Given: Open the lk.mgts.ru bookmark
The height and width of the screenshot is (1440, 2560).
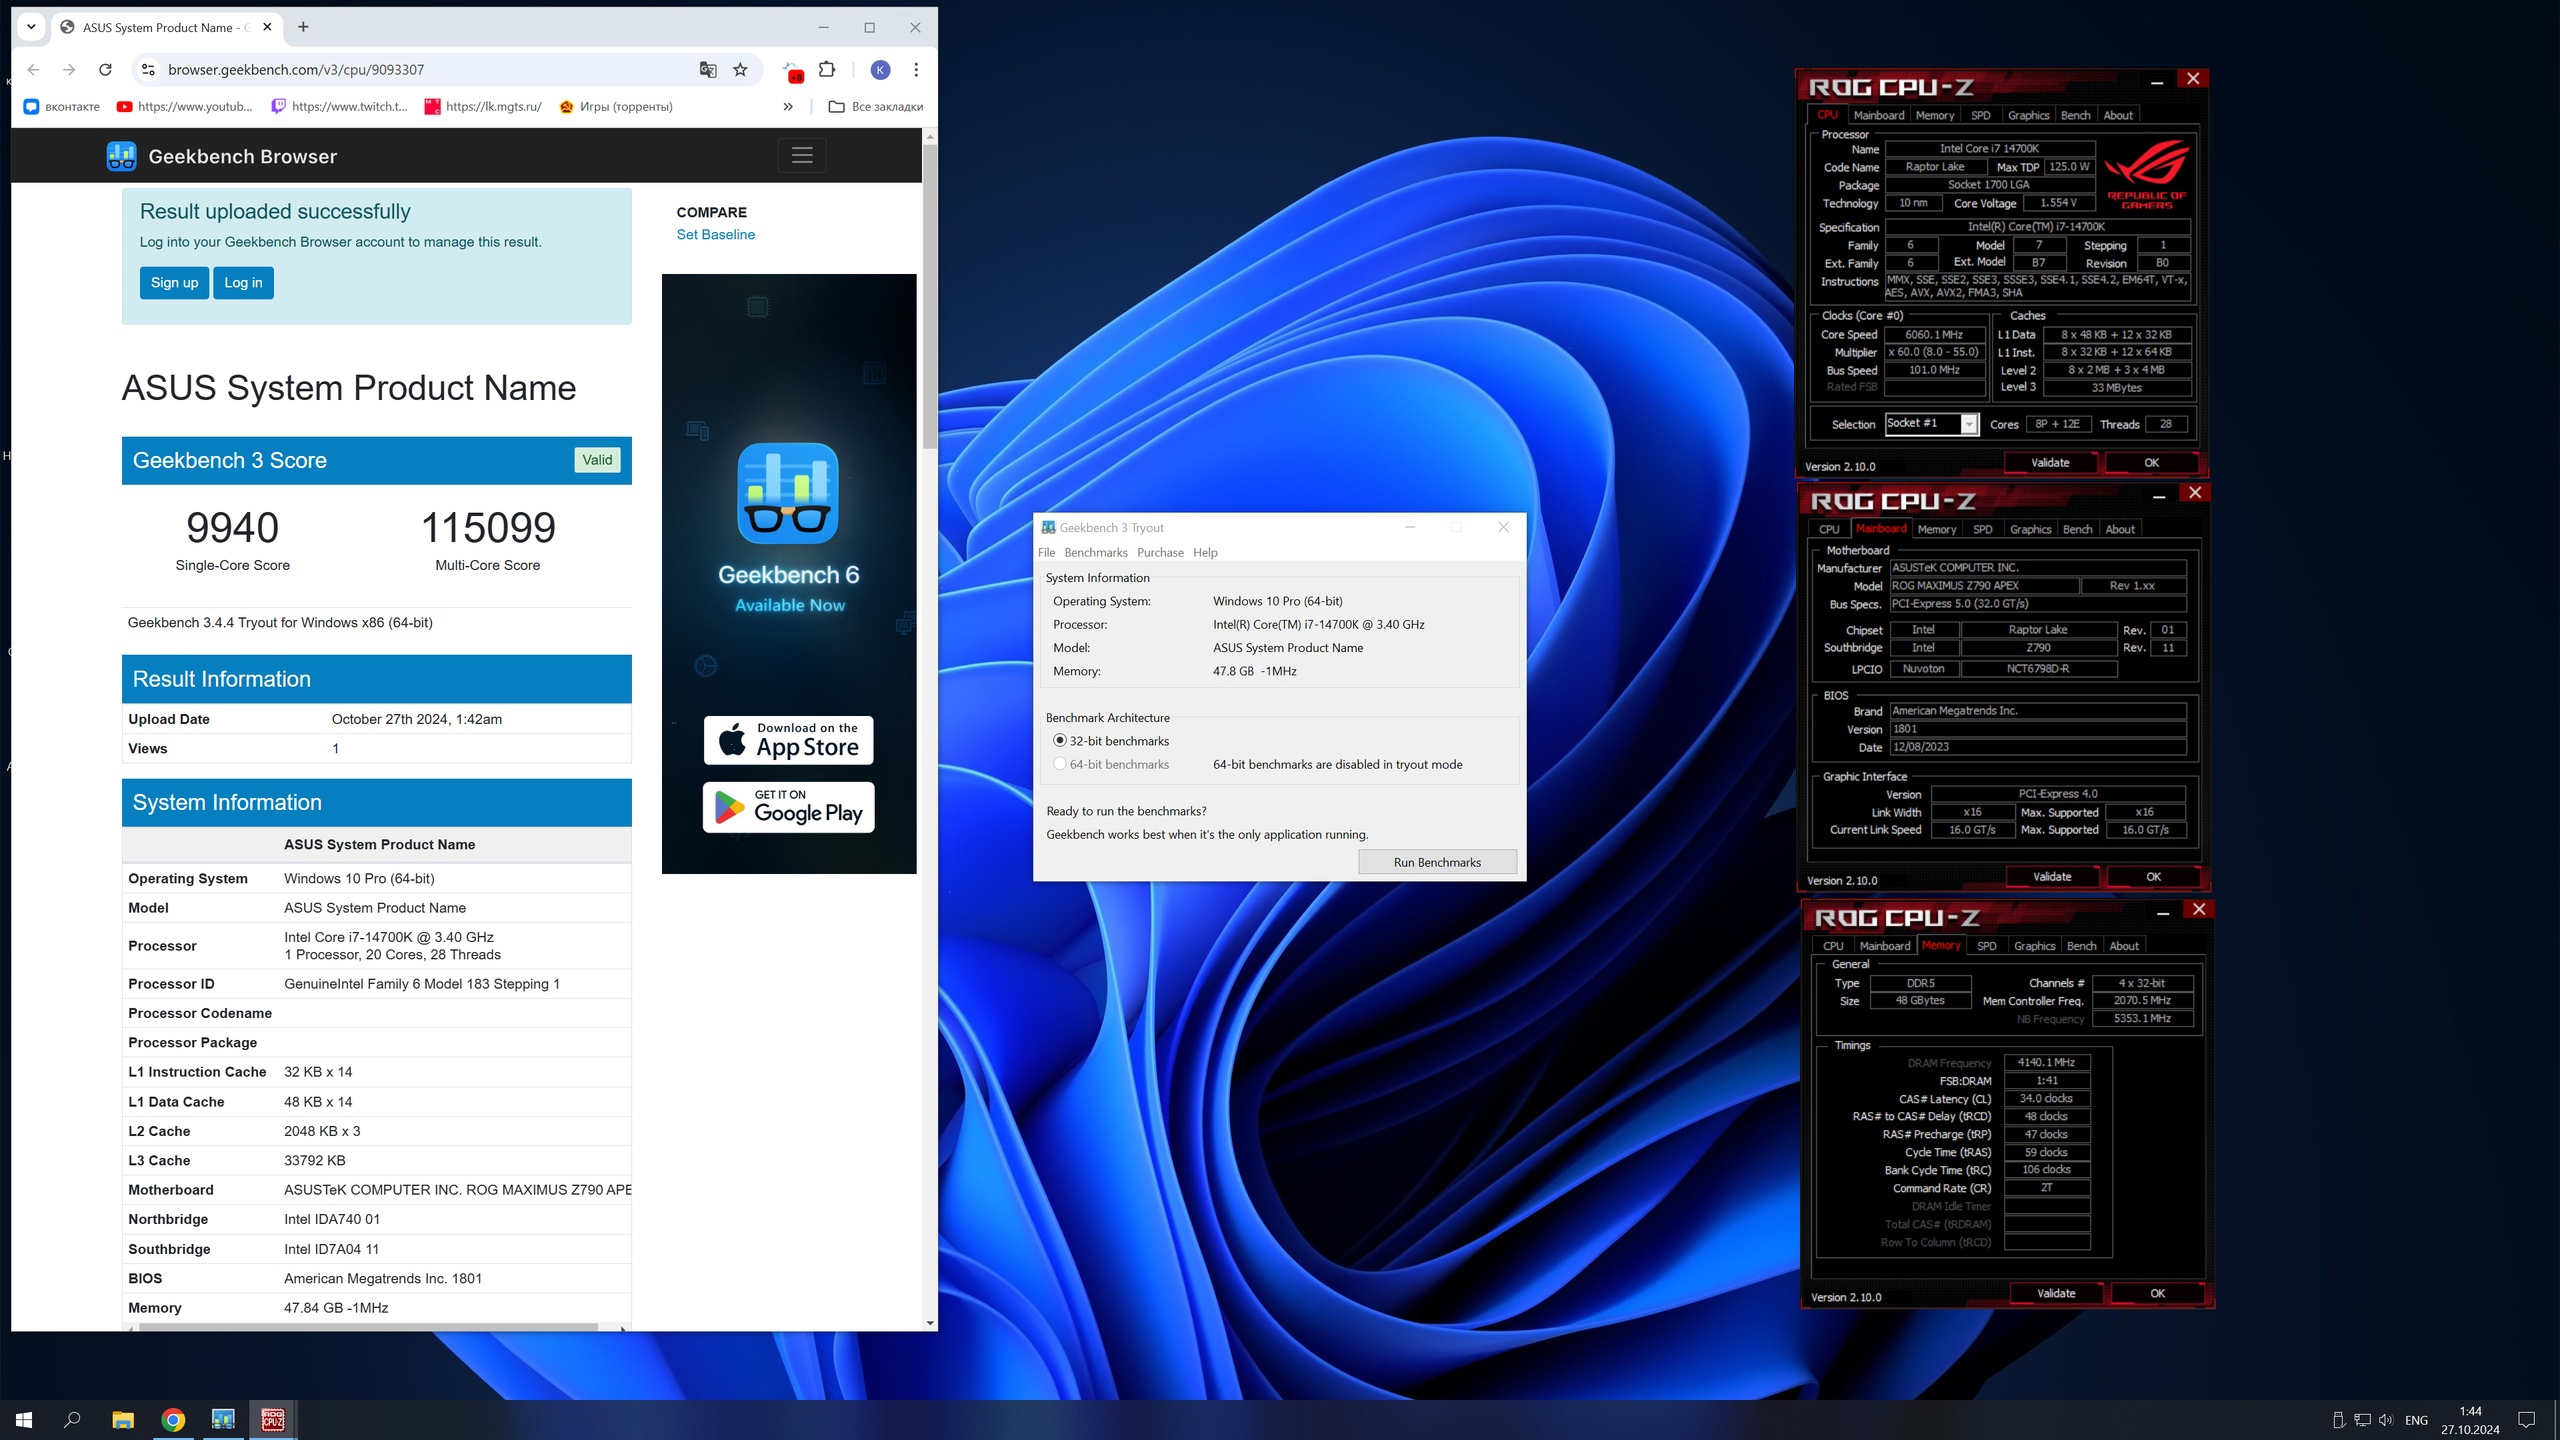Looking at the screenshot, I should [484, 106].
